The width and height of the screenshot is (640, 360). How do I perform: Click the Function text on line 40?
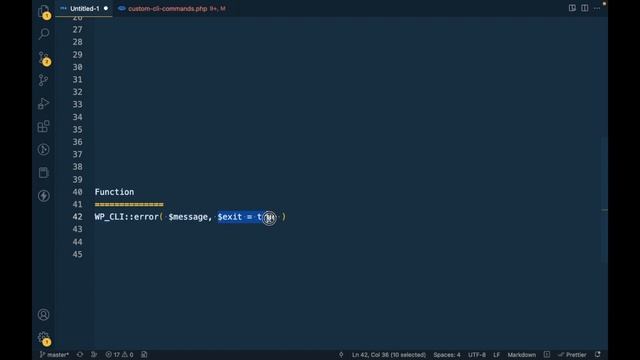click(x=114, y=192)
